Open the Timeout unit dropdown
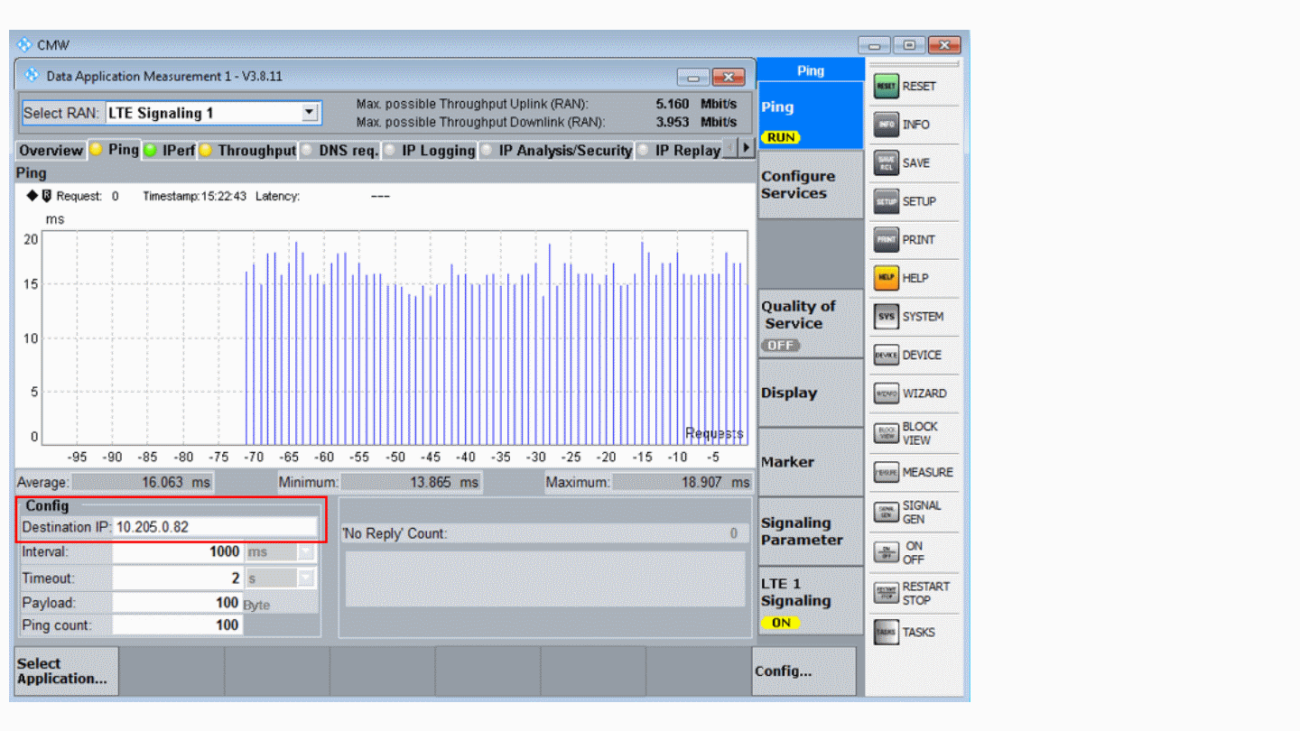1300x731 pixels. [x=303, y=578]
